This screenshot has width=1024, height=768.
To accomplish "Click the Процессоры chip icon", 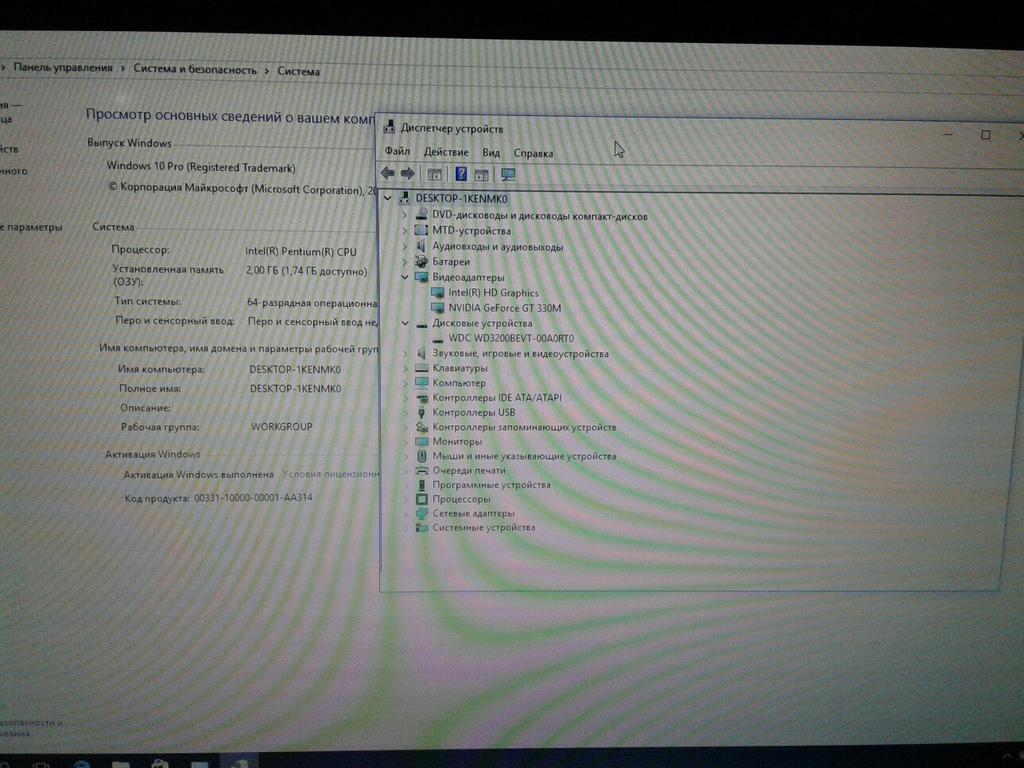I will [421, 499].
